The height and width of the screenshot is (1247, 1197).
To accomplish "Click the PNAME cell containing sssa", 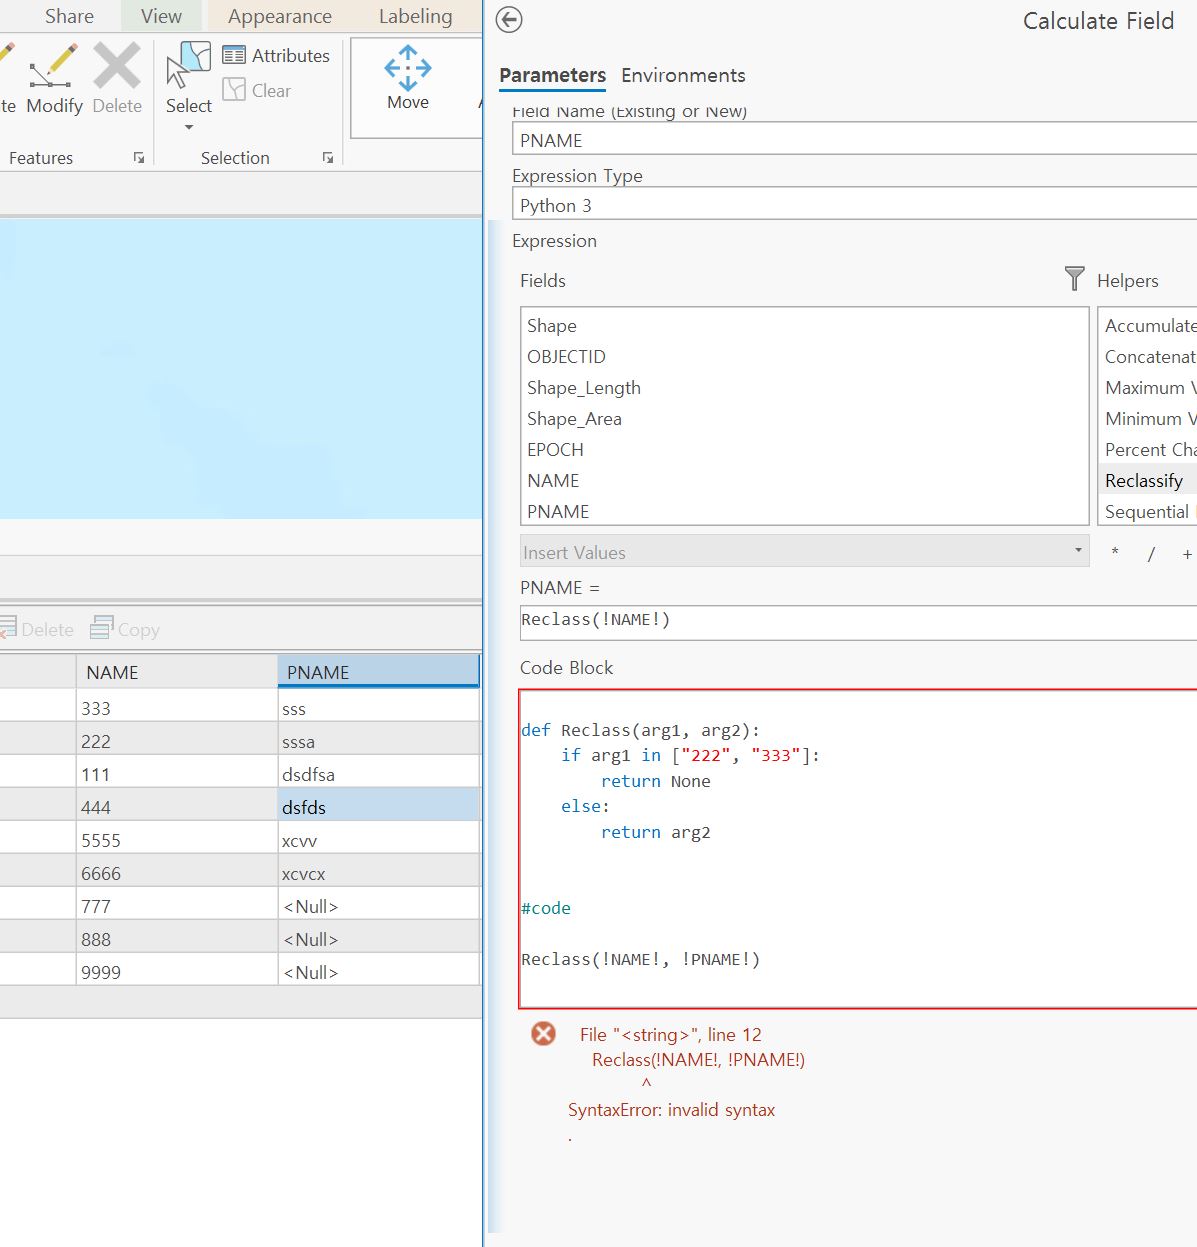I will [379, 741].
